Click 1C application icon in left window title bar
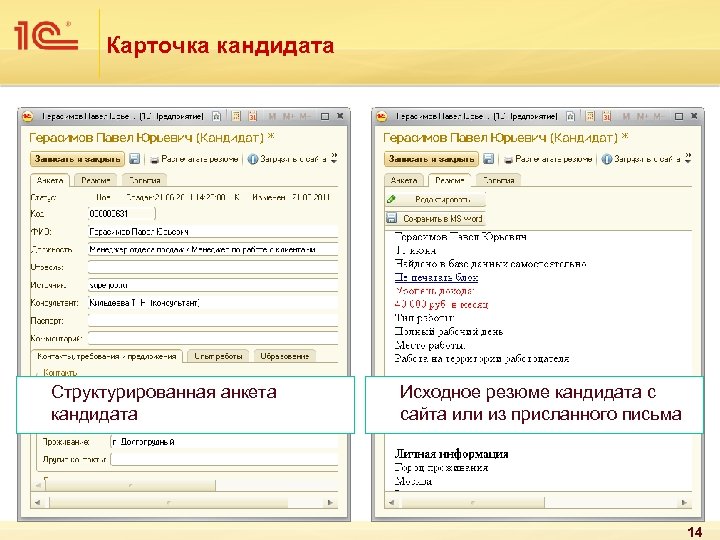The width and height of the screenshot is (720, 540). (x=28, y=117)
